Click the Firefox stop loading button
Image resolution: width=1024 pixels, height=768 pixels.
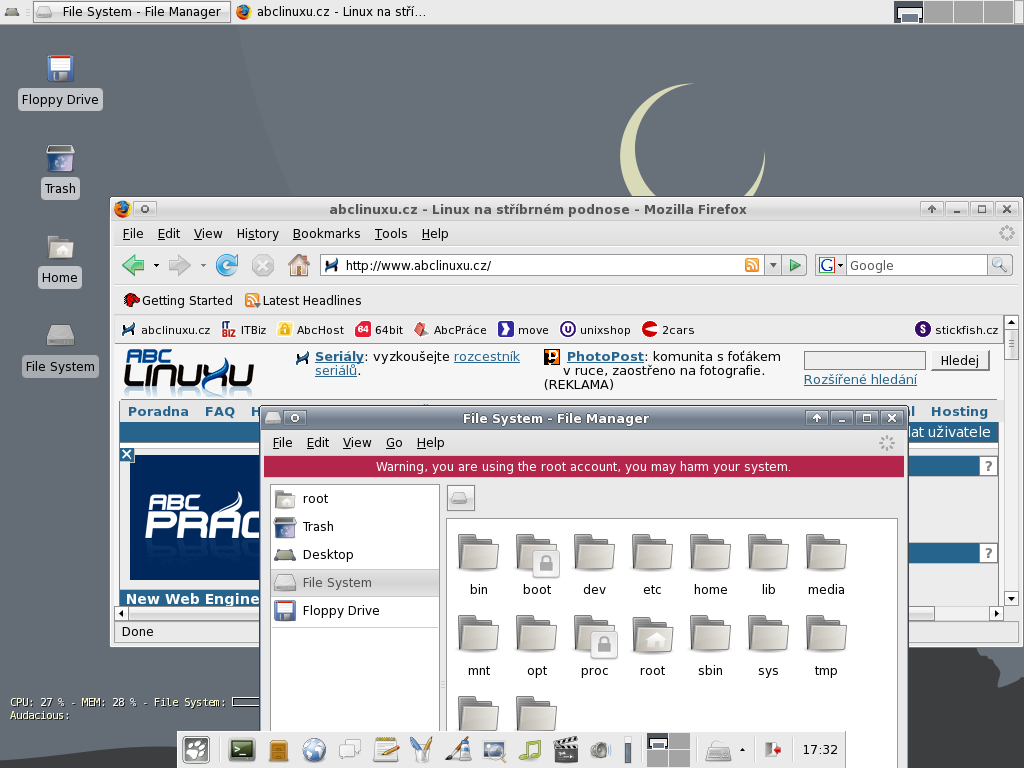tap(263, 265)
